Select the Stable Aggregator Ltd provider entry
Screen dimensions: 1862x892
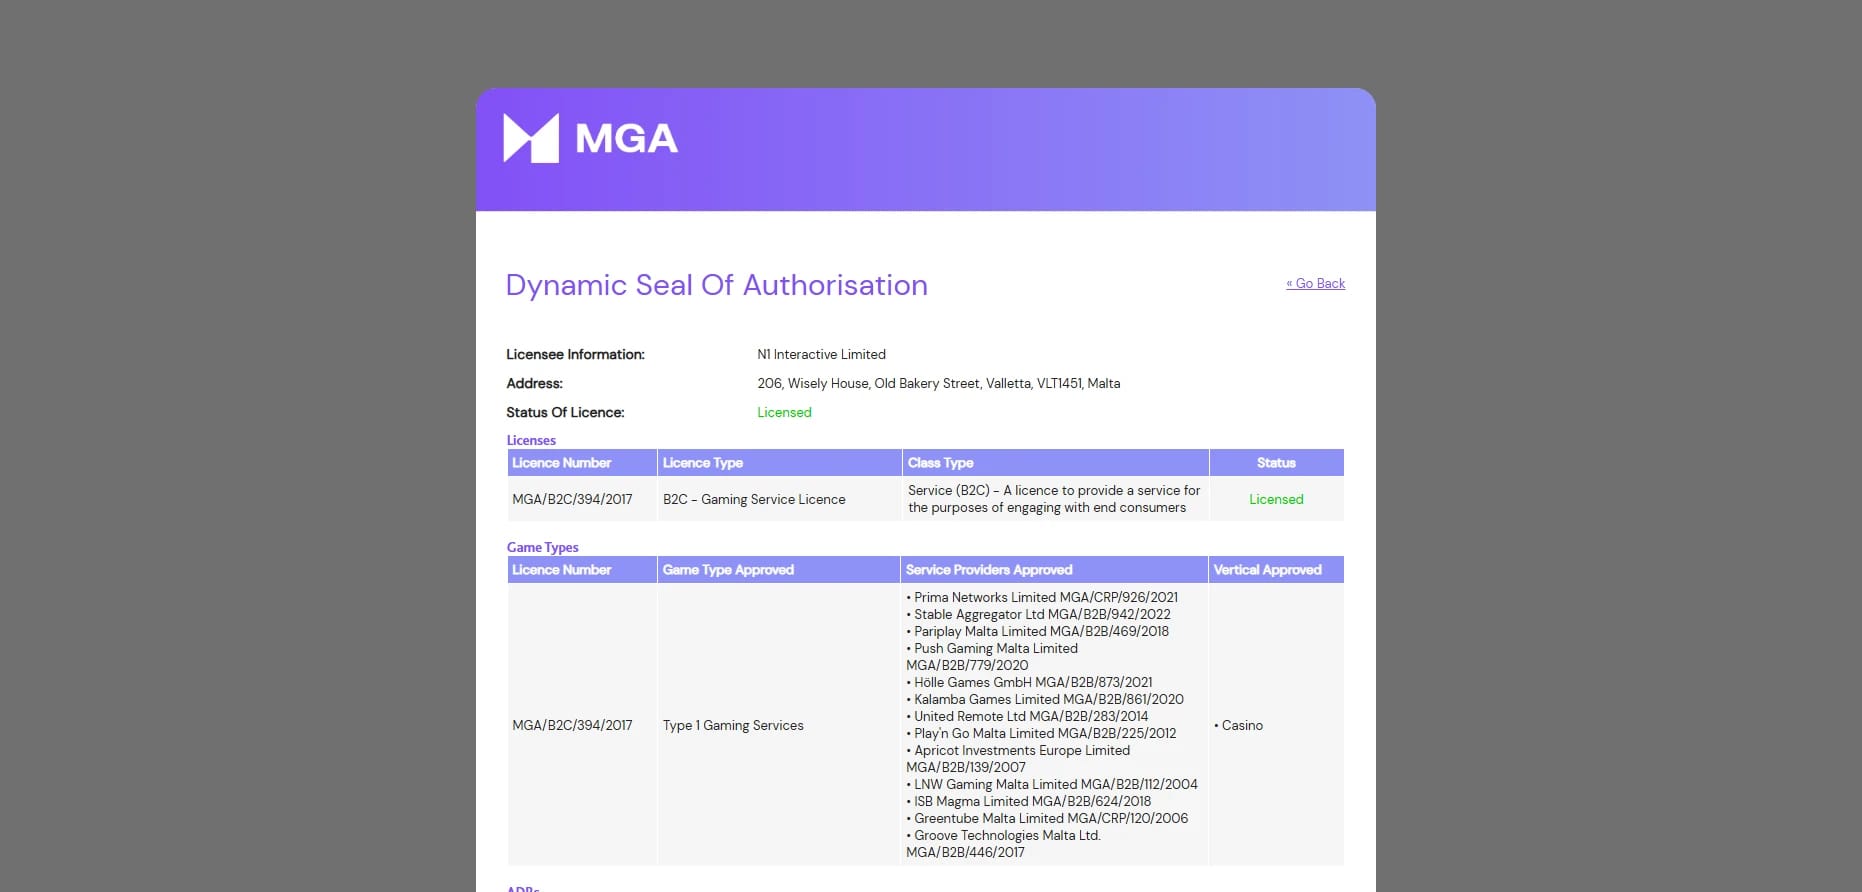click(x=1038, y=614)
